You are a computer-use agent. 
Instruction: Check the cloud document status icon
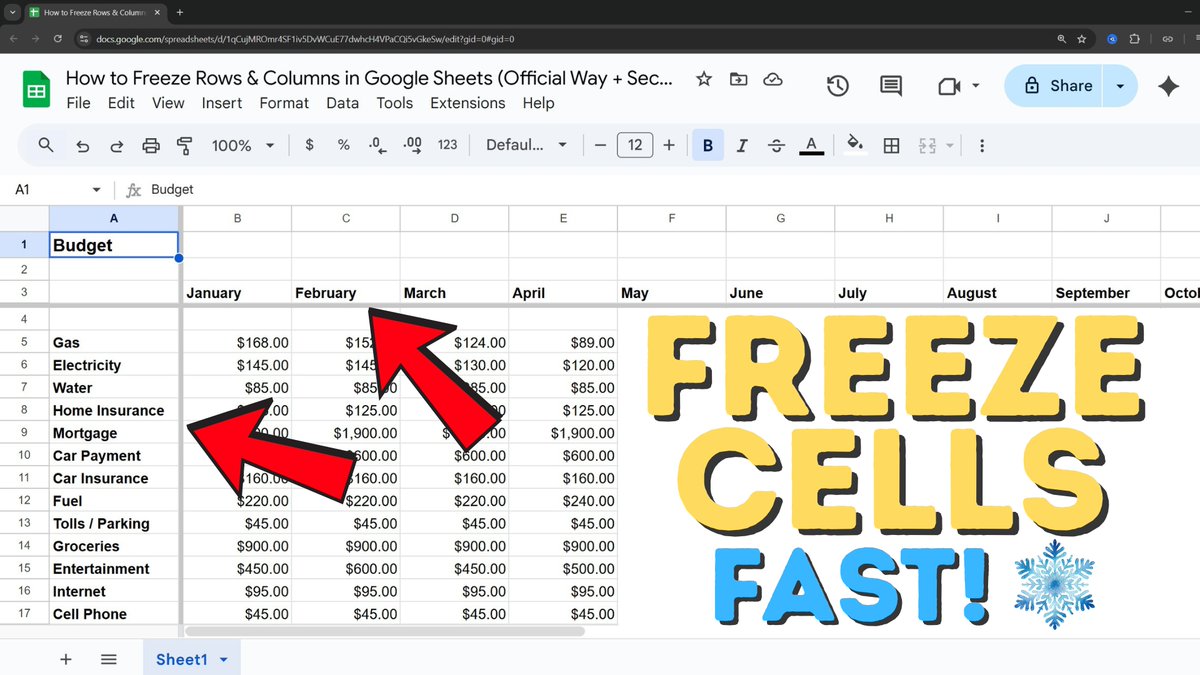click(x=772, y=80)
